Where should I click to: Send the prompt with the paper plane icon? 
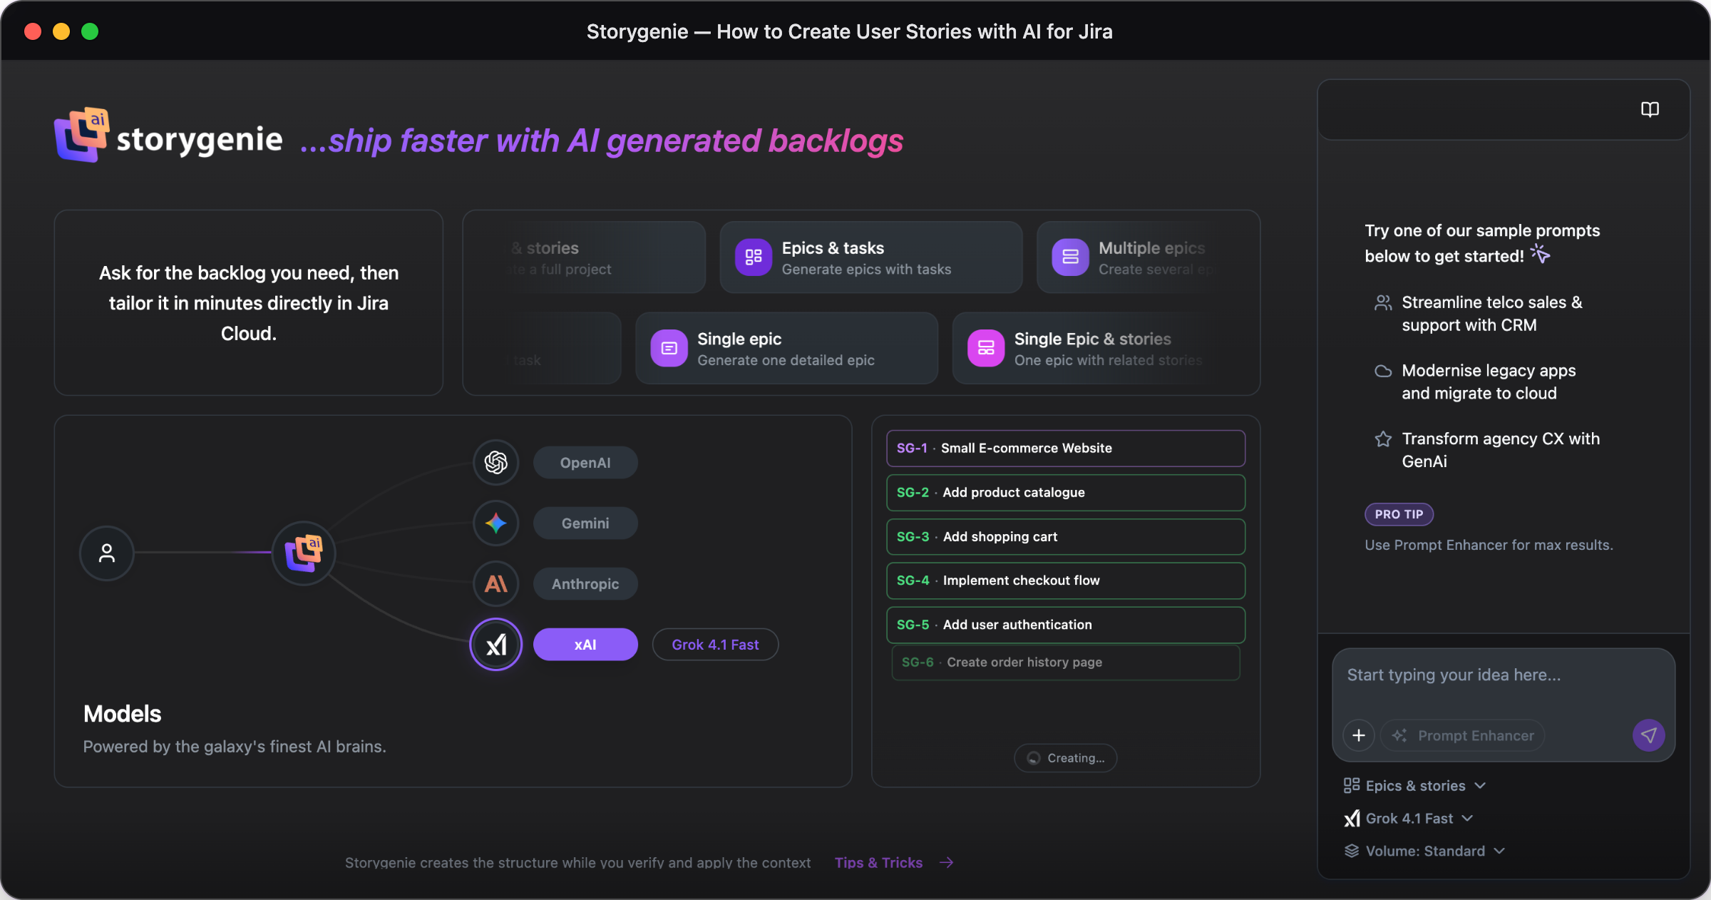pos(1648,735)
